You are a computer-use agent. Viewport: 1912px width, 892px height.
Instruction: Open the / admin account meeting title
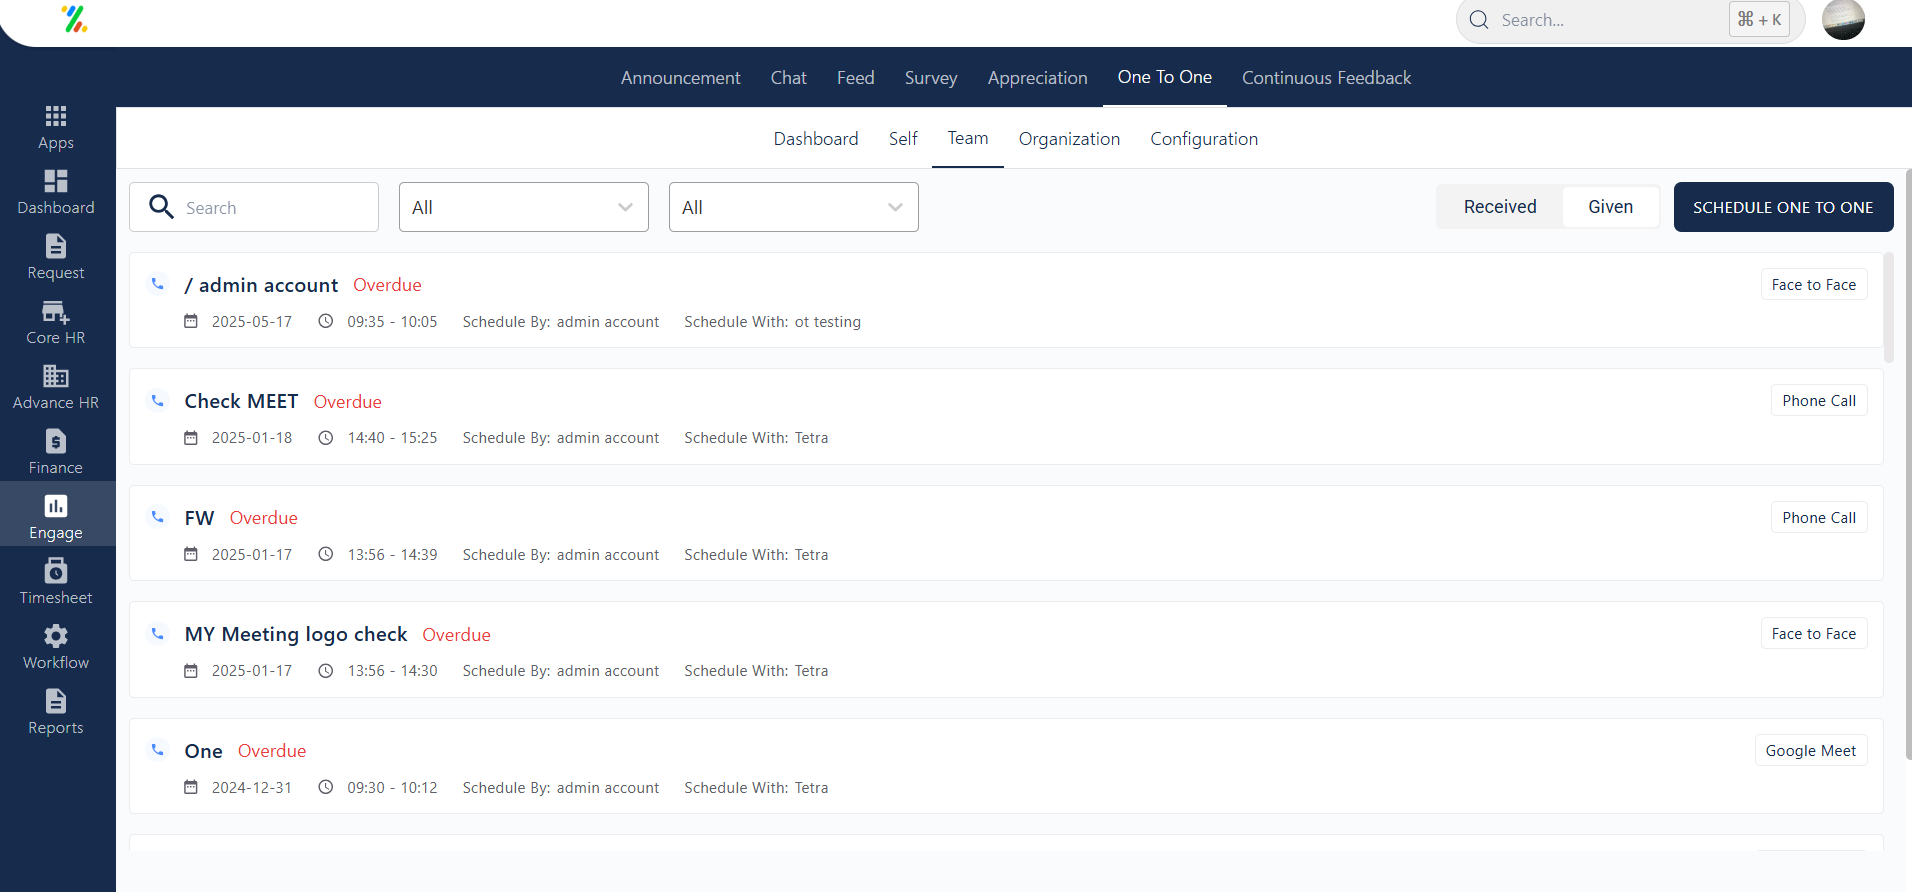click(x=261, y=285)
